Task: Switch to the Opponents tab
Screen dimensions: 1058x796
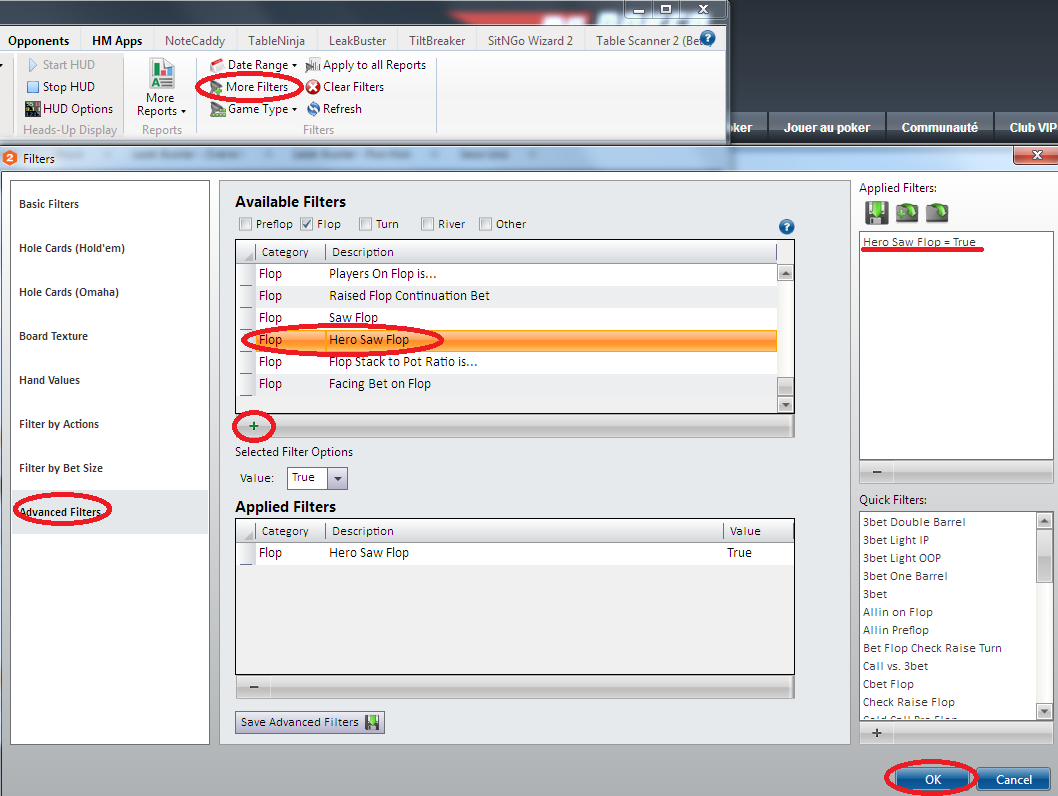Action: tap(38, 40)
